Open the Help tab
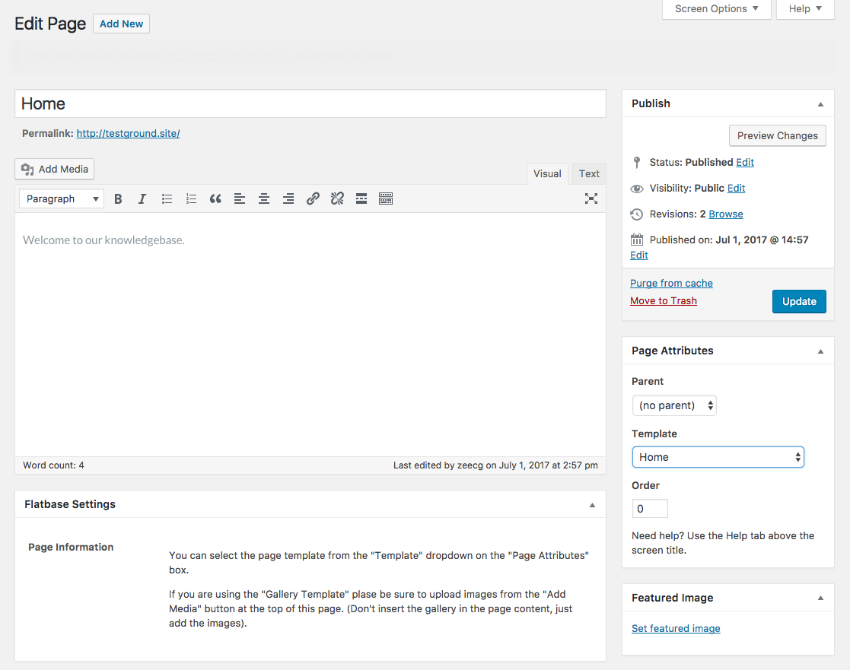The image size is (850, 670). [805, 9]
